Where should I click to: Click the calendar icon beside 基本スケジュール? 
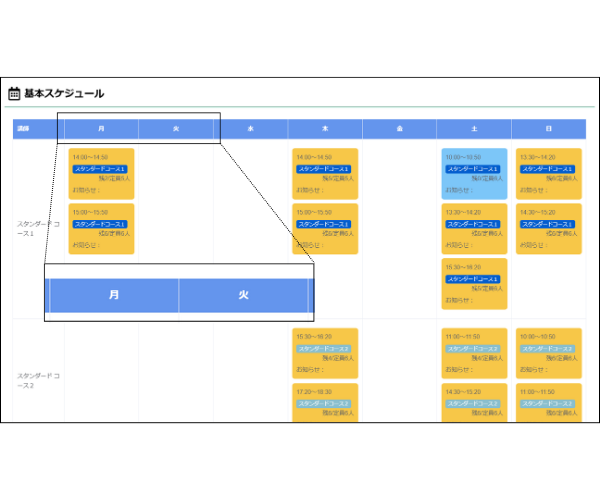(14, 94)
